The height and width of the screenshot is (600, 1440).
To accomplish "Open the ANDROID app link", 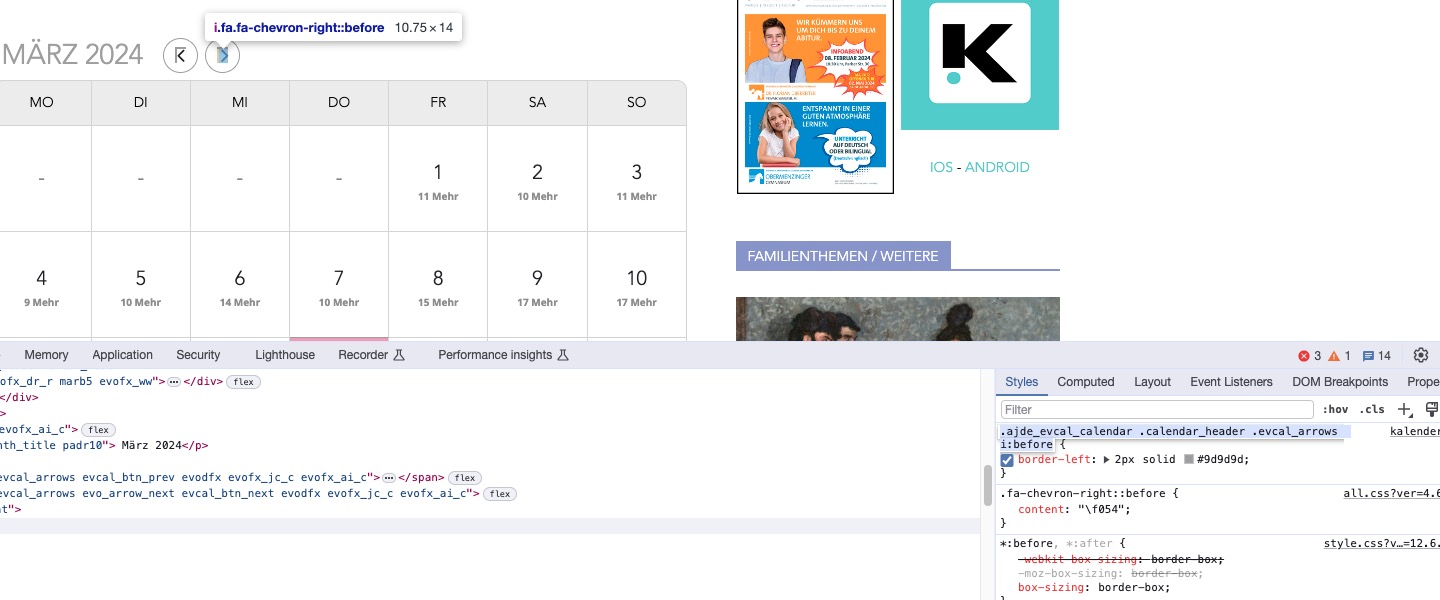I will coord(997,167).
